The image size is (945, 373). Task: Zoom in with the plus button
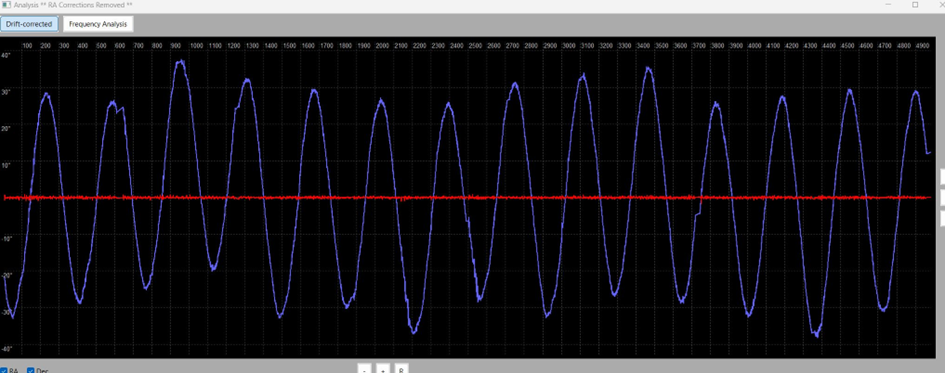[383, 369]
